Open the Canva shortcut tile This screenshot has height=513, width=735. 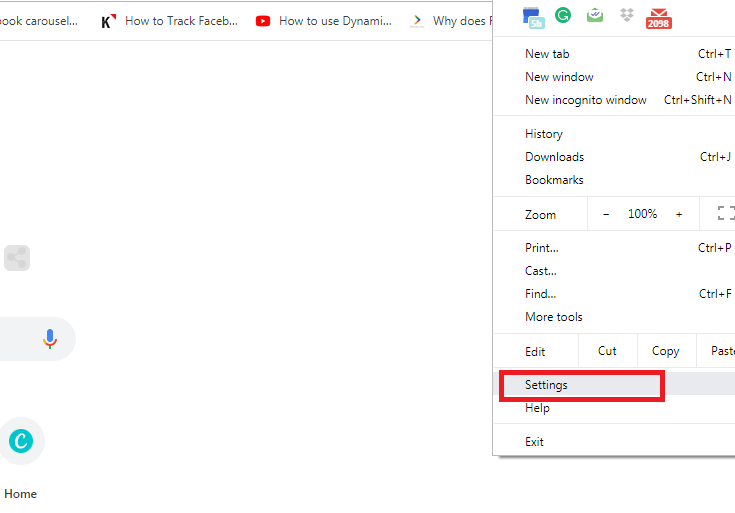point(21,440)
